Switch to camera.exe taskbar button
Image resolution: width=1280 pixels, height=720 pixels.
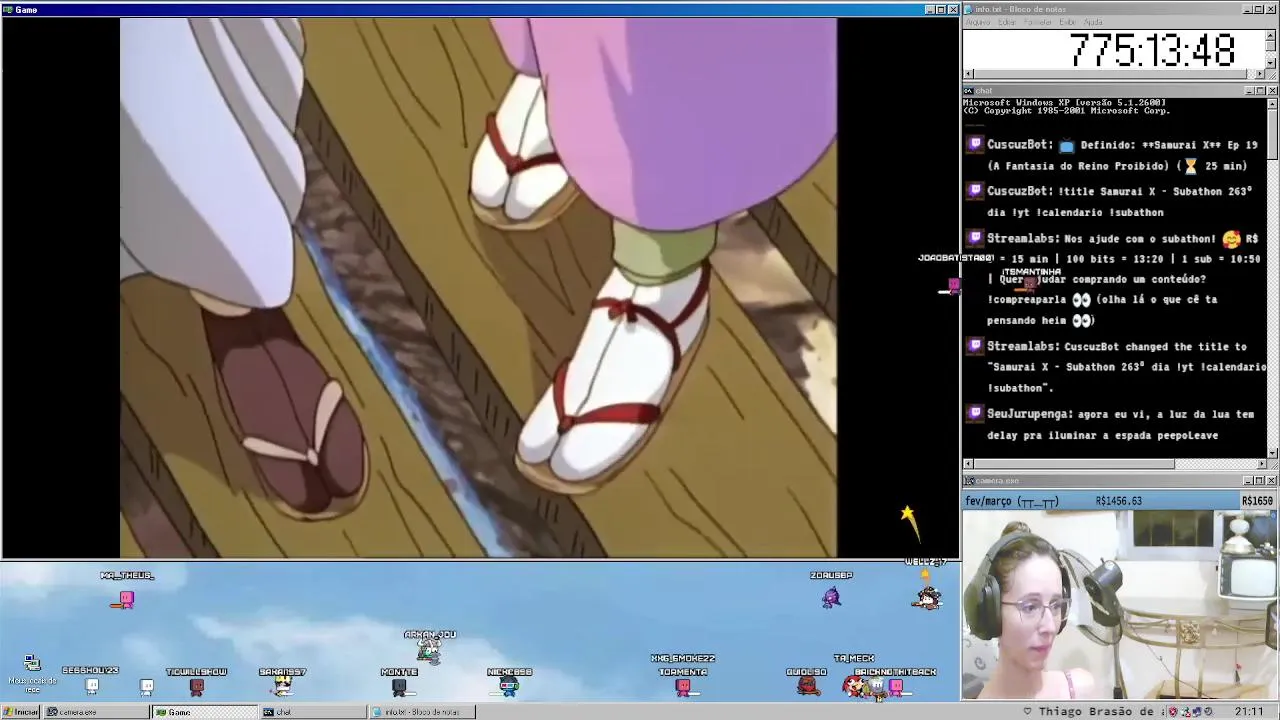98,712
